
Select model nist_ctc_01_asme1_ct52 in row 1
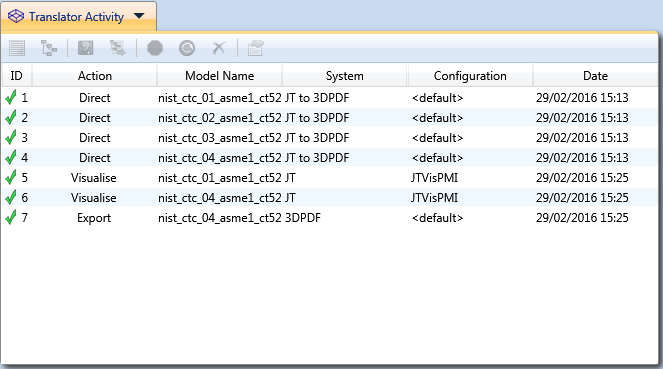(219, 98)
